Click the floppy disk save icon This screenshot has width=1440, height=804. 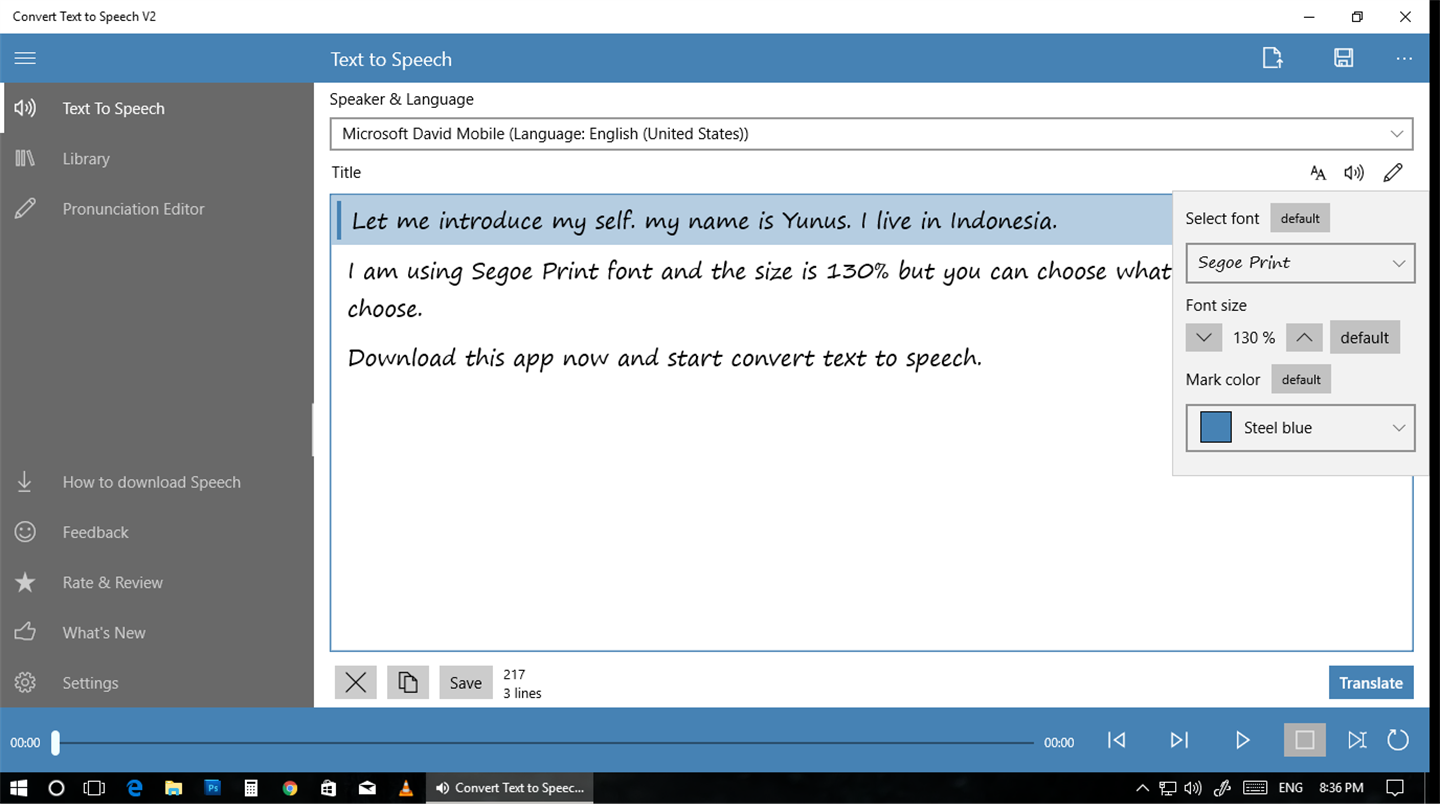pyautogui.click(x=1343, y=58)
